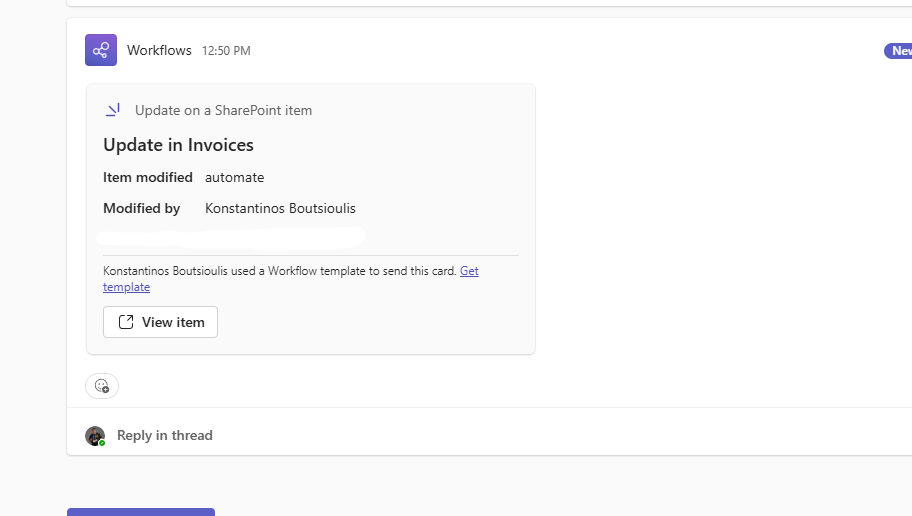Click the Update in Invoices card heading
912x516 pixels.
coord(178,145)
